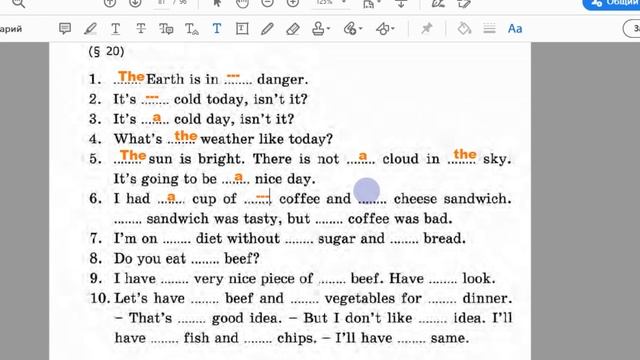The width and height of the screenshot is (640, 360).
Task: Click orange "a" before "cup of"
Action: pyautogui.click(x=171, y=197)
